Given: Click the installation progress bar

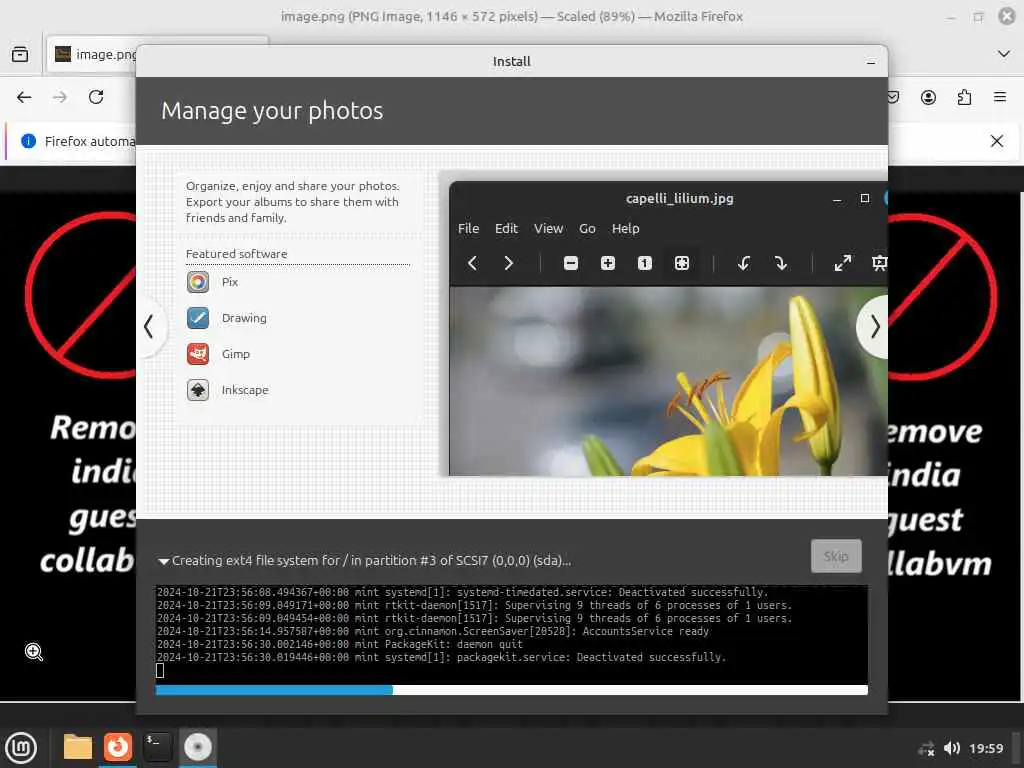Looking at the screenshot, I should point(511,690).
